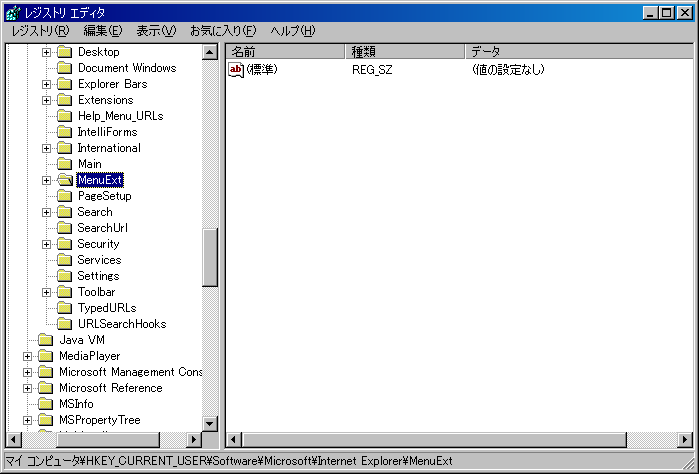Expand the MediaPlayer key
This screenshot has width=699, height=474.
click(27, 356)
